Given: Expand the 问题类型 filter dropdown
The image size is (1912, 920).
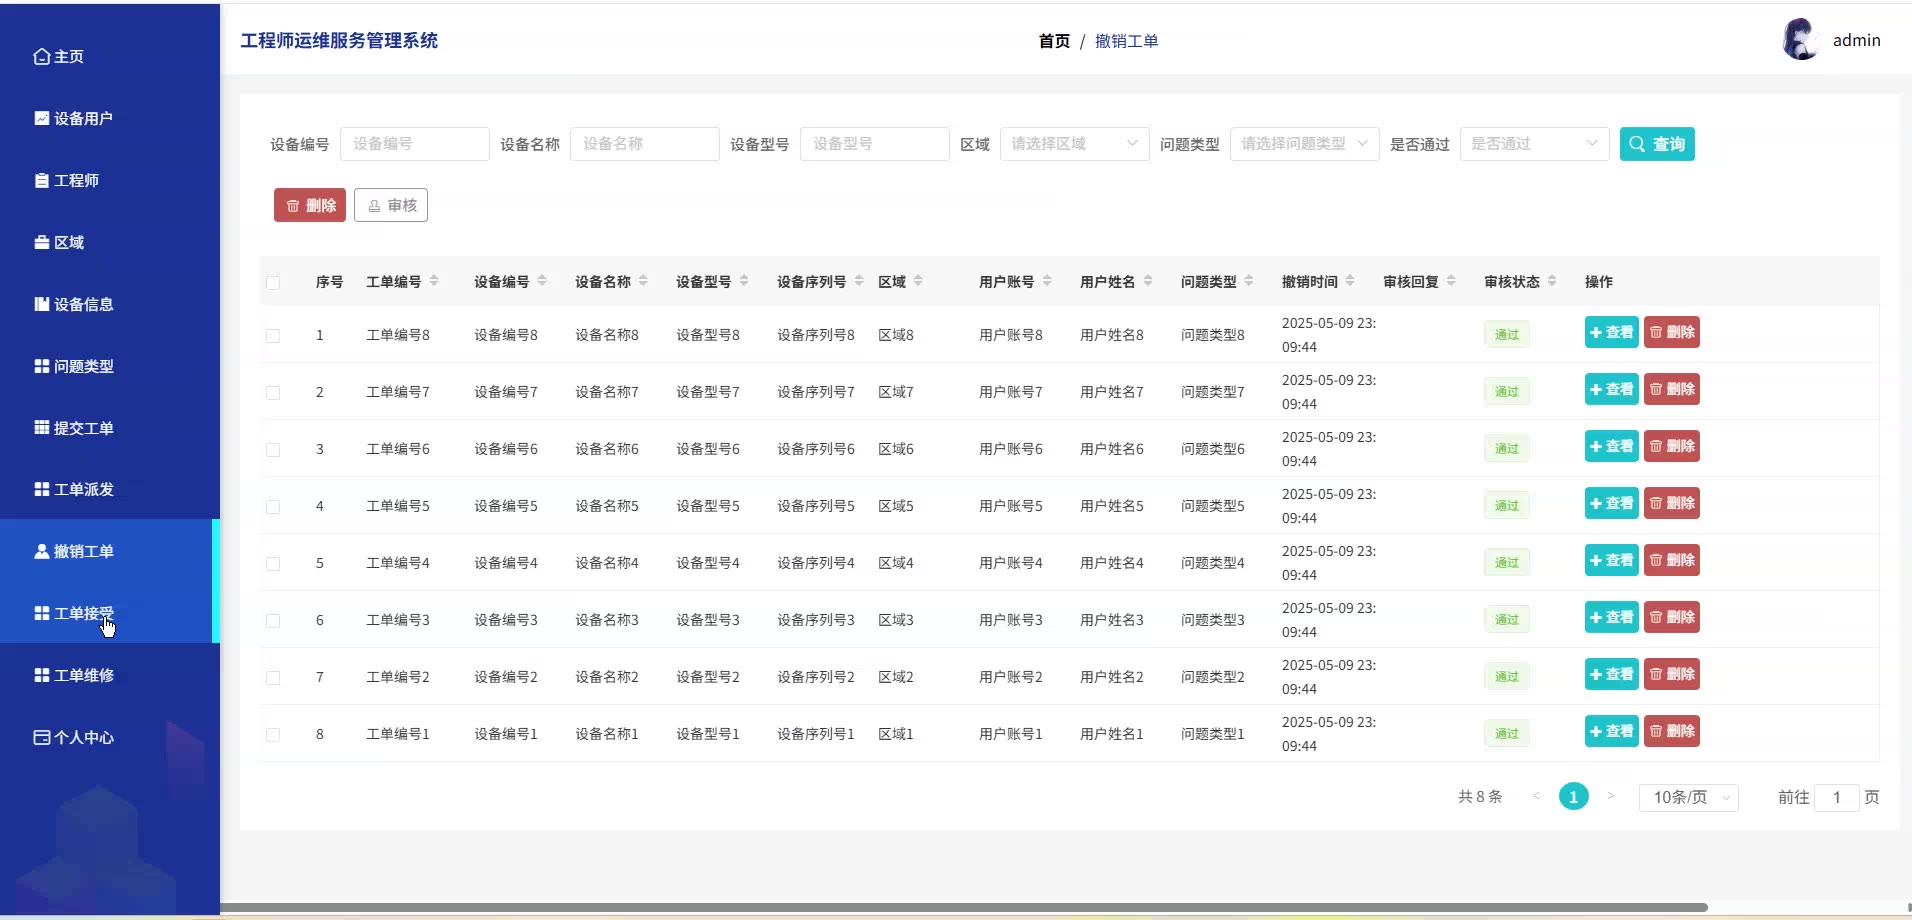Looking at the screenshot, I should click(x=1304, y=144).
